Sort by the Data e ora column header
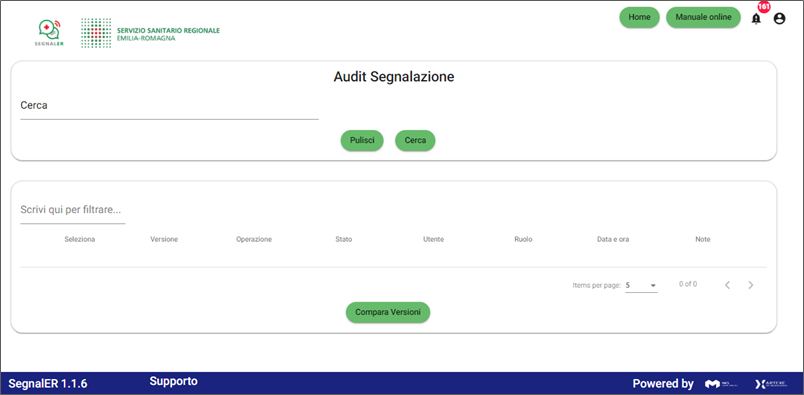 click(613, 240)
